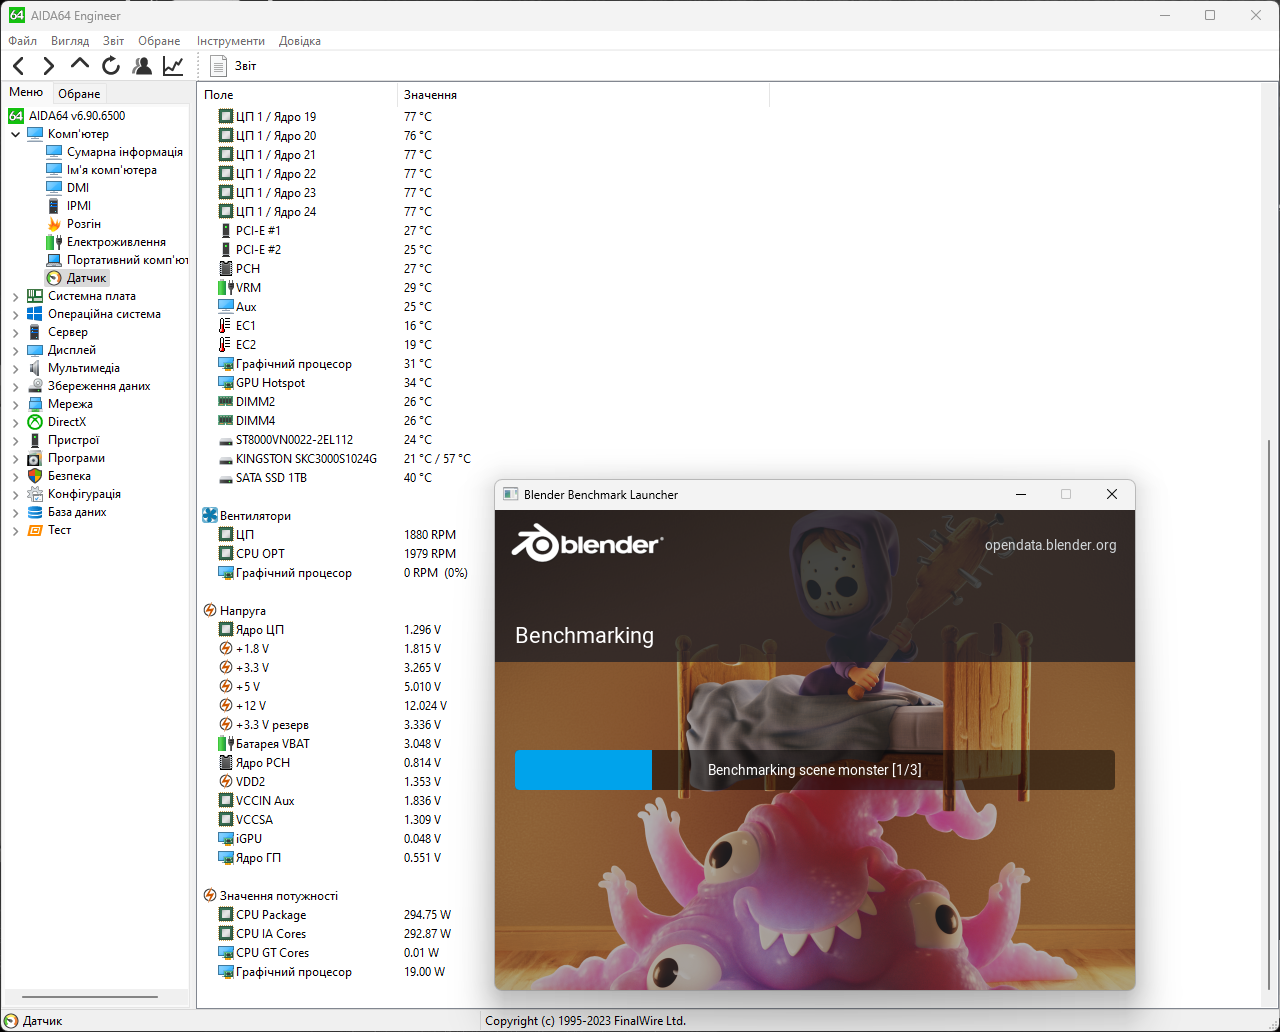This screenshot has width=1280, height=1032.
Task: Refresh sensor values with the refresh icon
Action: coord(111,66)
